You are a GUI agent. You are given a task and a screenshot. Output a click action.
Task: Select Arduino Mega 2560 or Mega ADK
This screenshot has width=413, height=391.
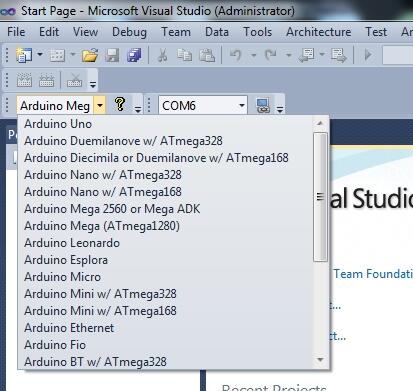coord(165,209)
